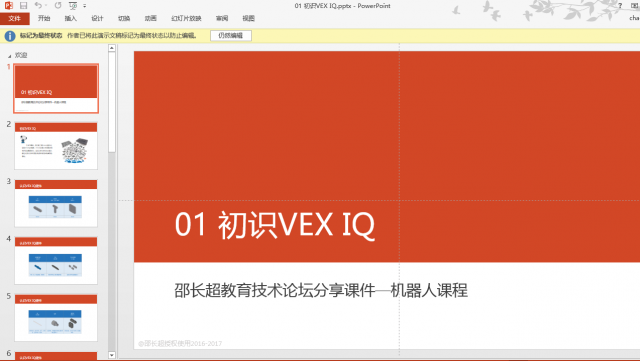This screenshot has width=640, height=361.
Task: Click the slide panel scrollbar thumb
Action: click(x=112, y=102)
